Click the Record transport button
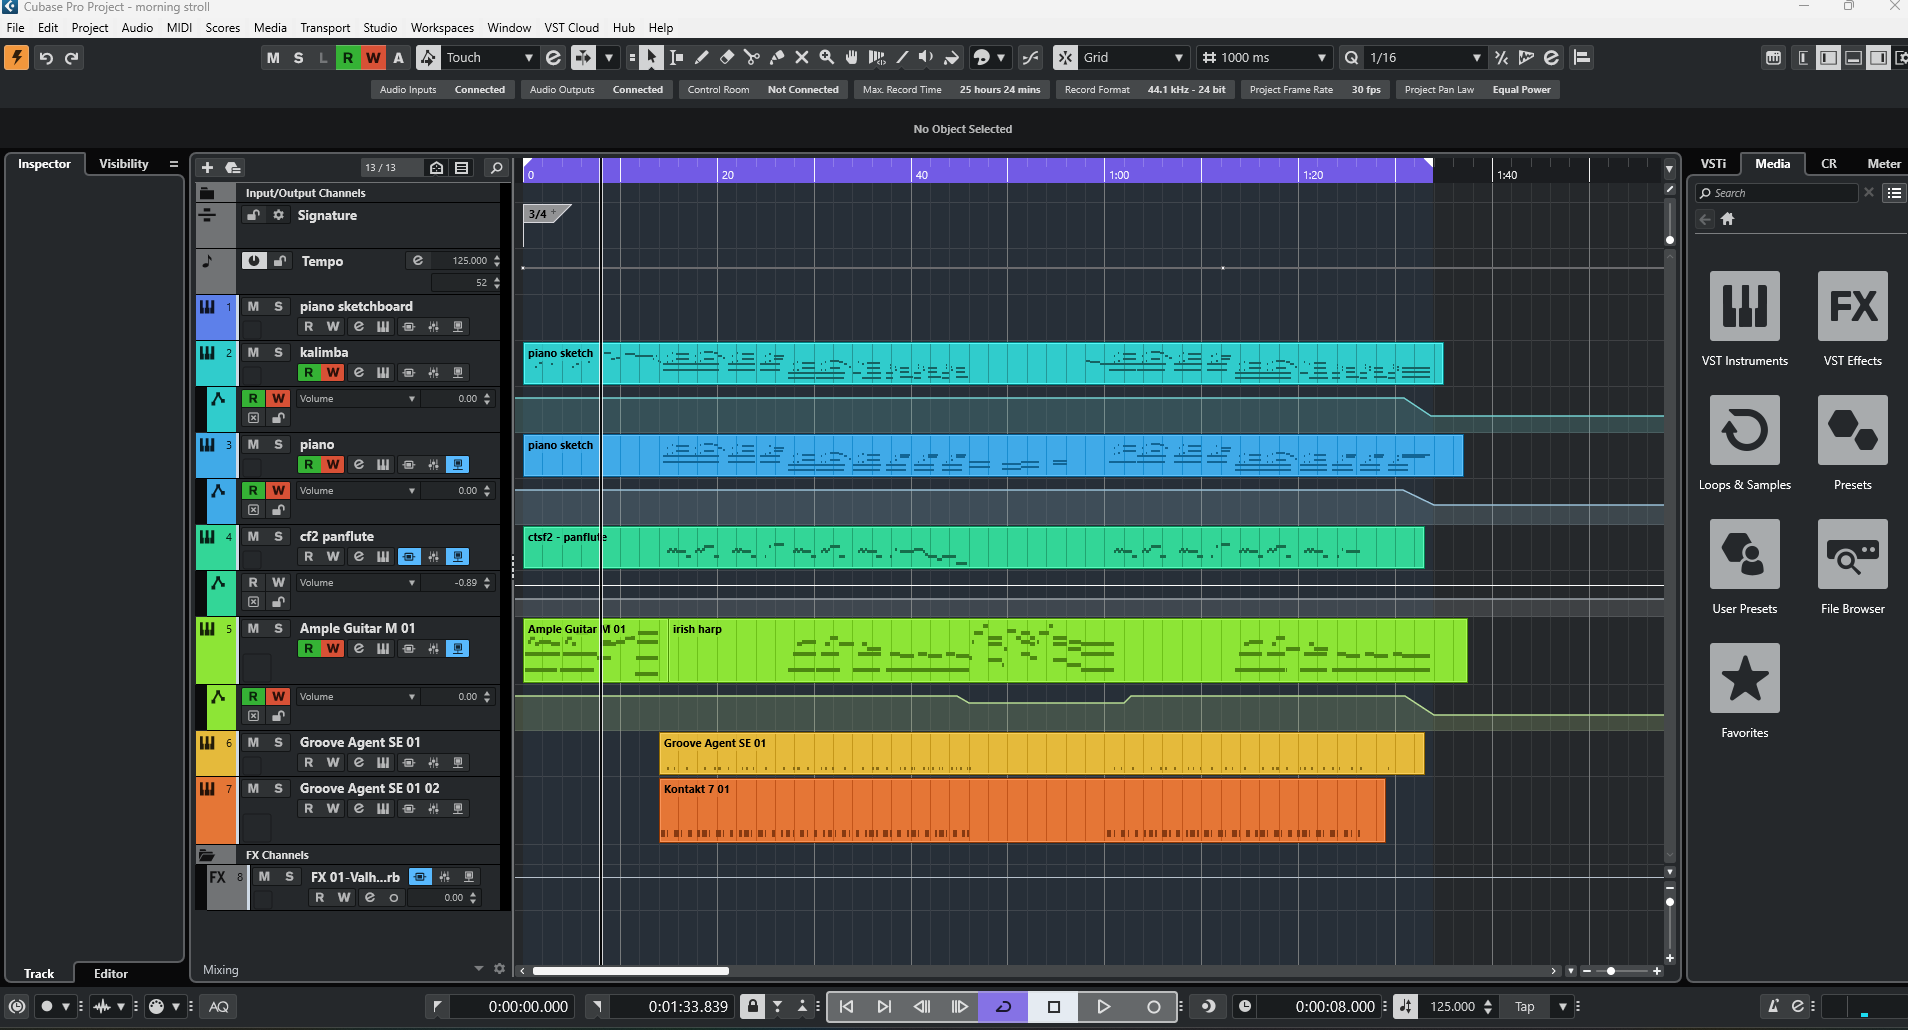The image size is (1908, 1030). [1153, 1007]
